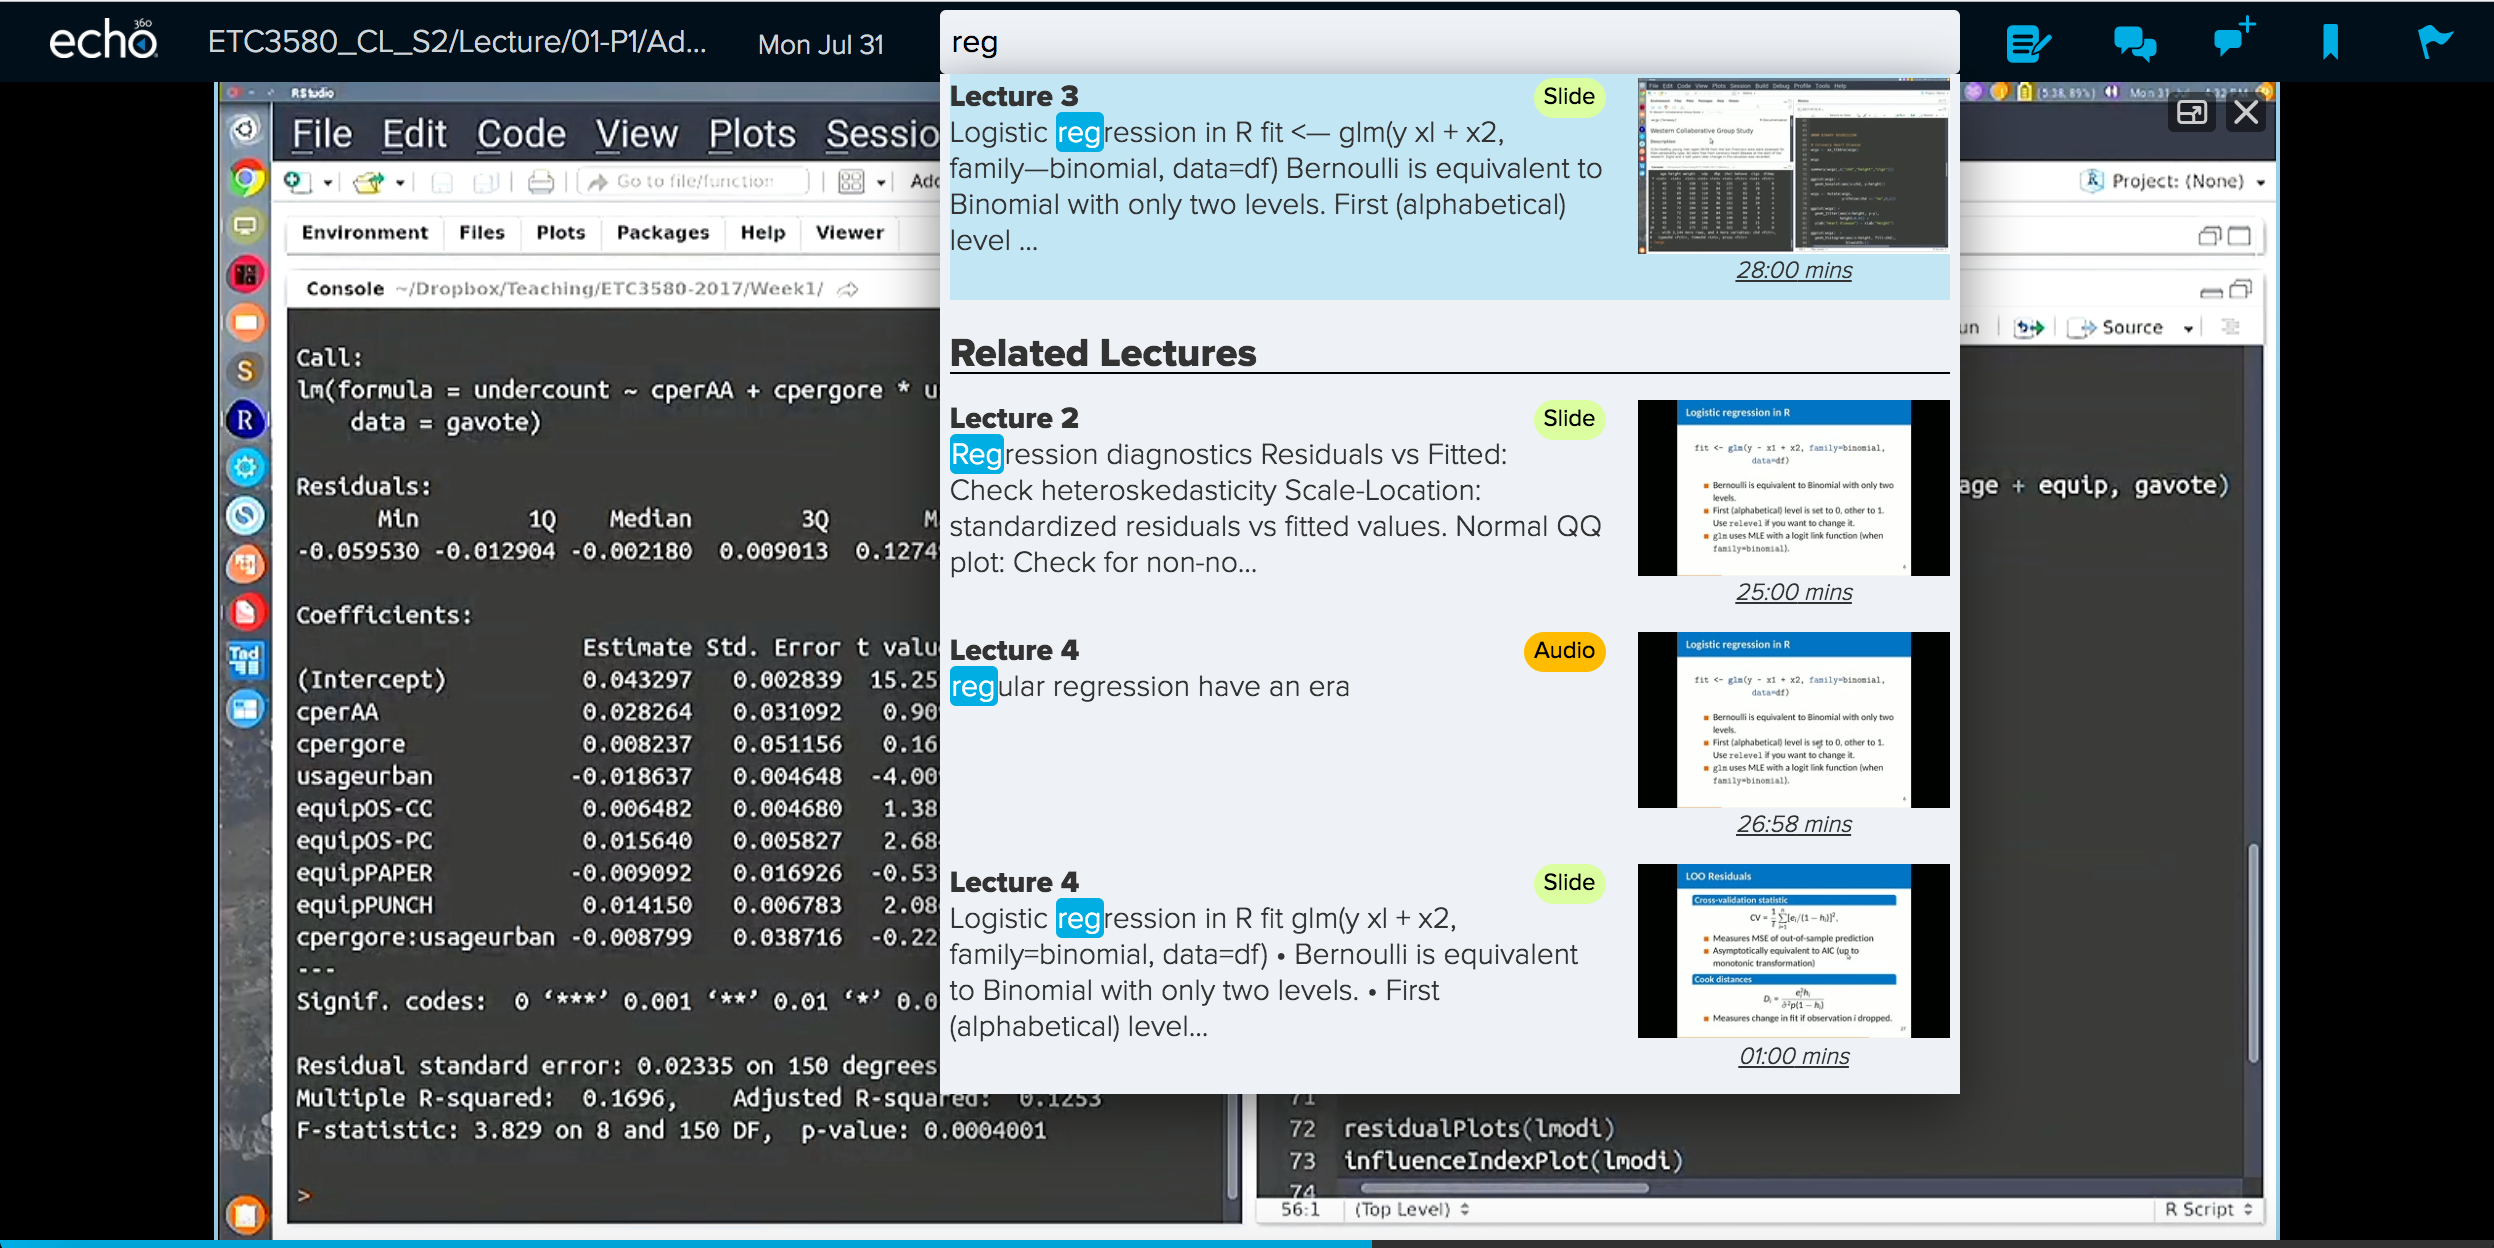This screenshot has width=2494, height=1248.
Task: Switch to the Packages tab
Action: point(662,233)
